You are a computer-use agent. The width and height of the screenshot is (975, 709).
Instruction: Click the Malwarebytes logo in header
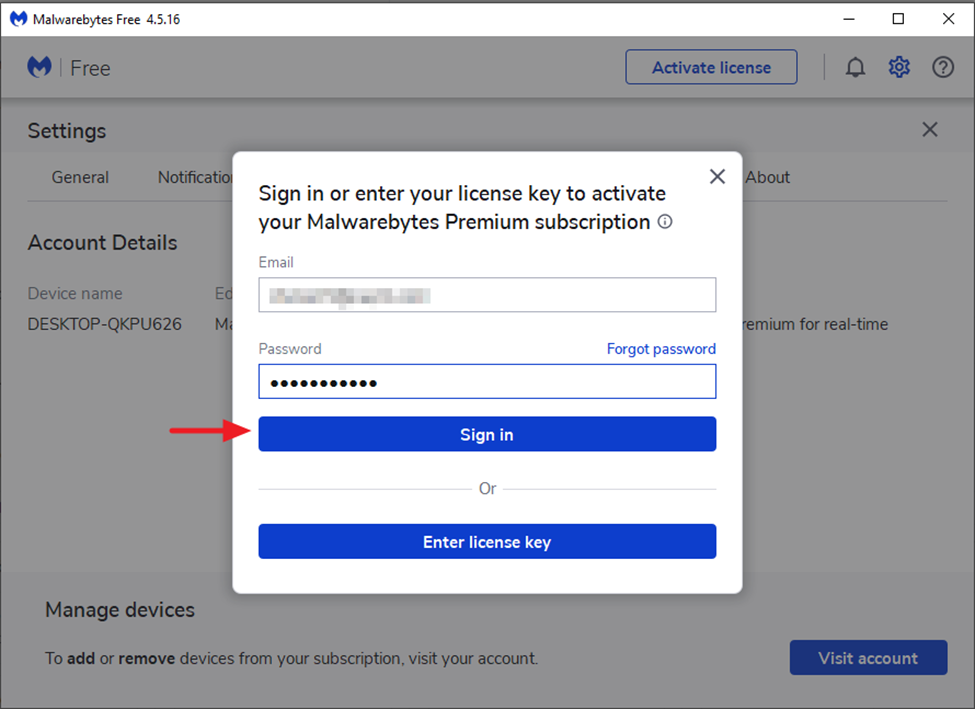pyautogui.click(x=40, y=68)
